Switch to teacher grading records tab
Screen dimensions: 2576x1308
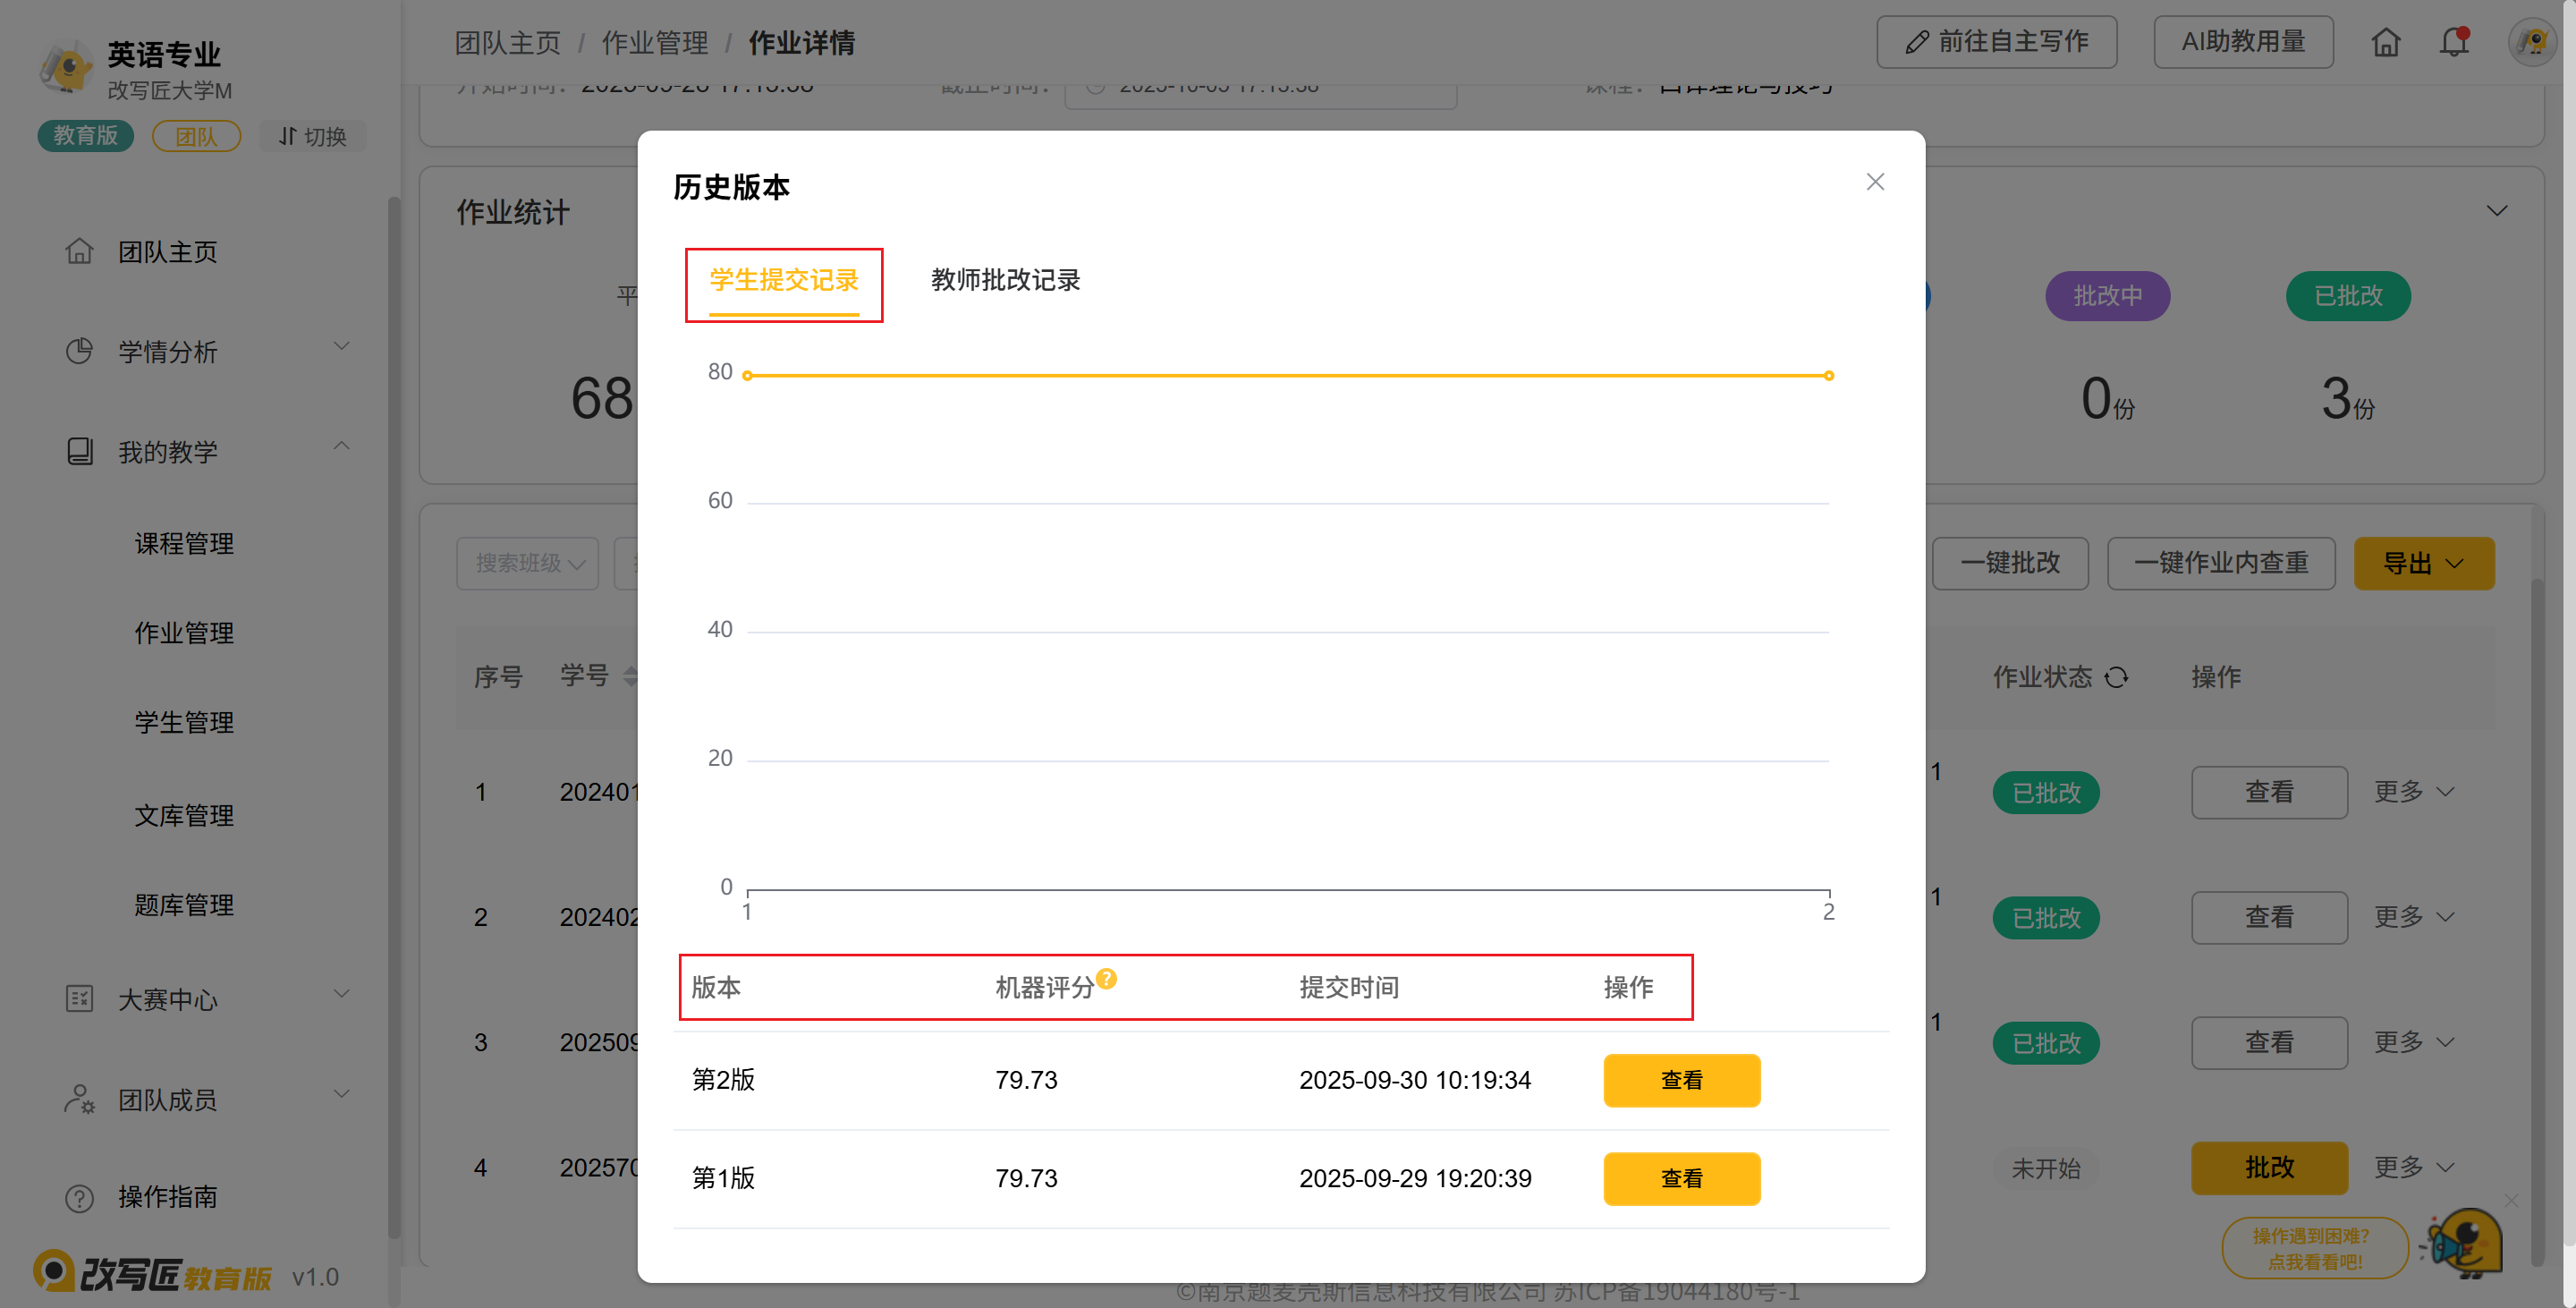point(1005,280)
